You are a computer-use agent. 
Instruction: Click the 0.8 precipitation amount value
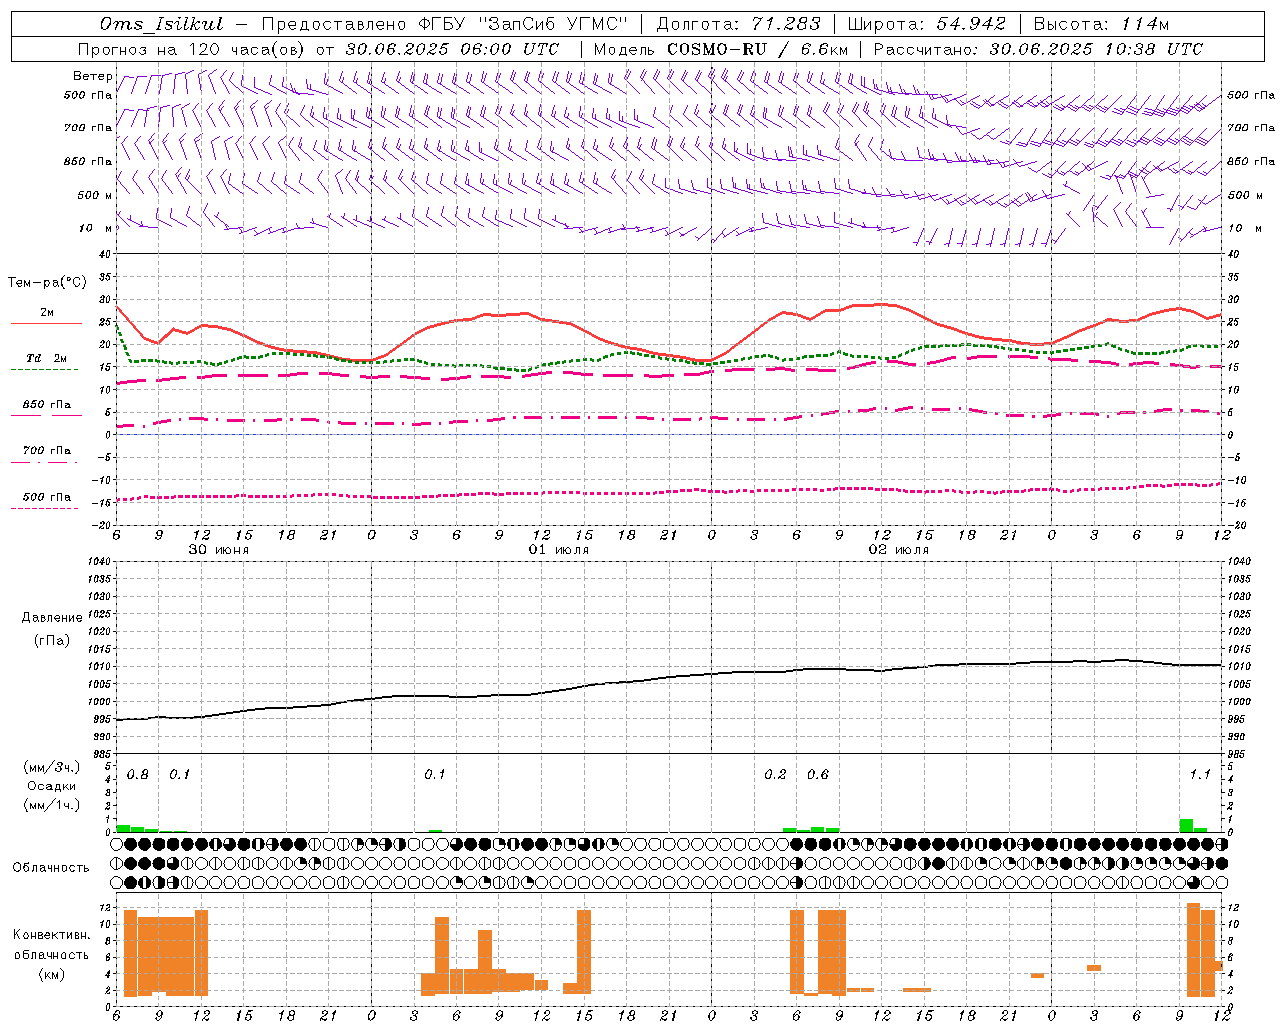point(138,775)
